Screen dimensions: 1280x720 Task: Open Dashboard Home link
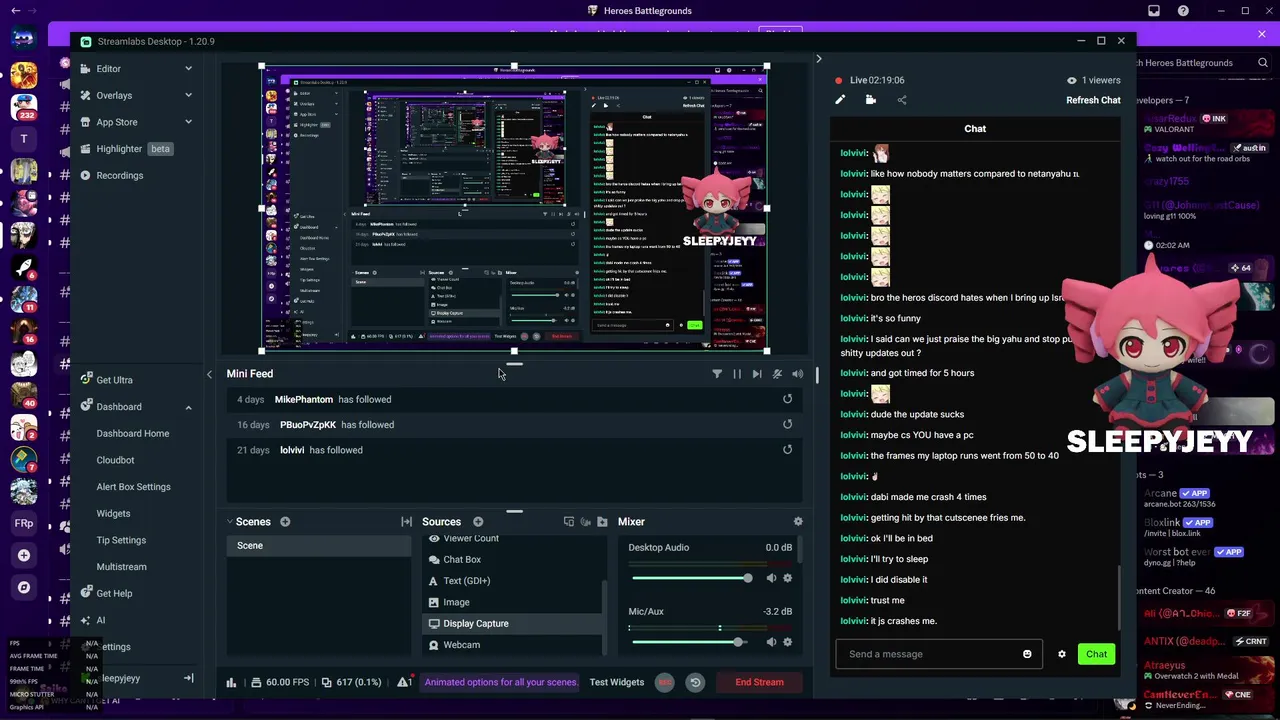133,433
